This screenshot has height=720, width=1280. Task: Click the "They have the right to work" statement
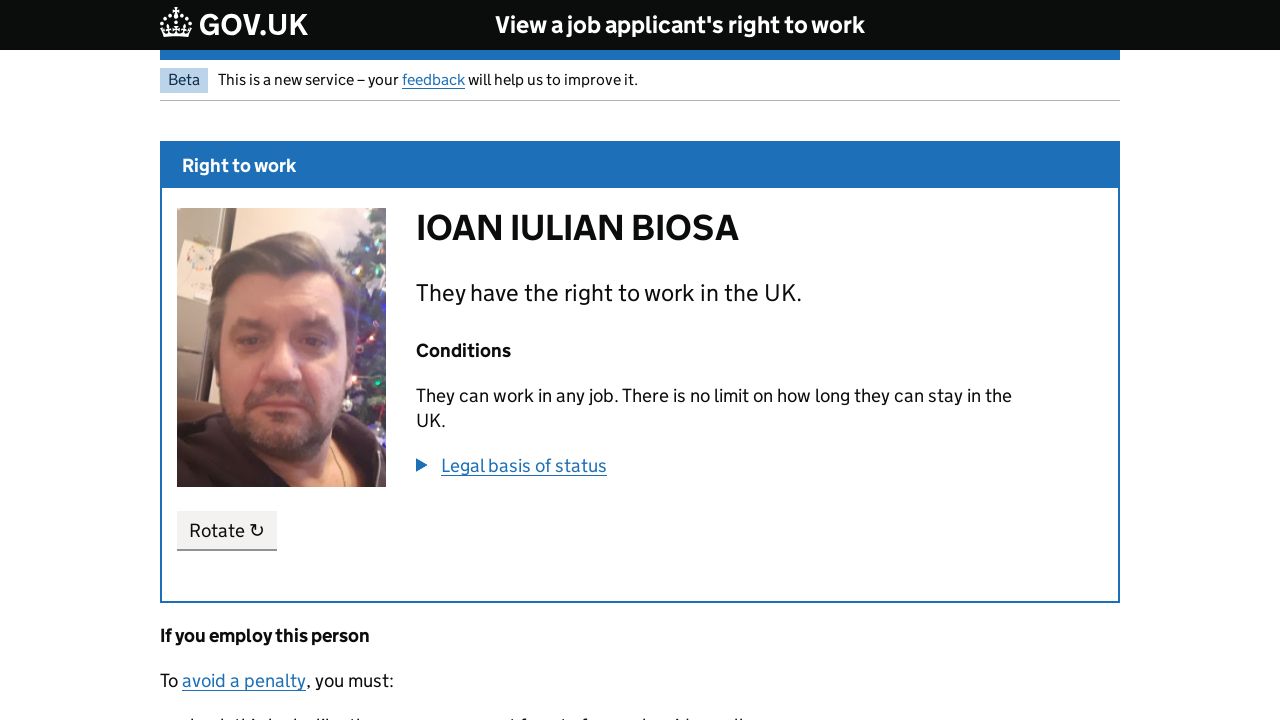click(608, 293)
